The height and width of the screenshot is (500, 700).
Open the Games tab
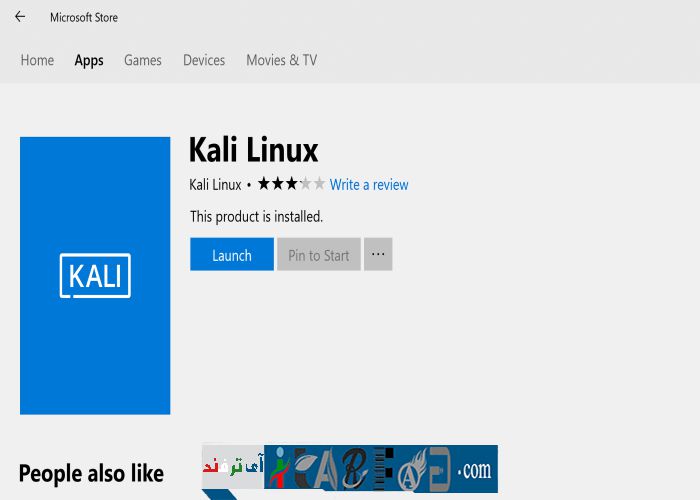pos(143,60)
